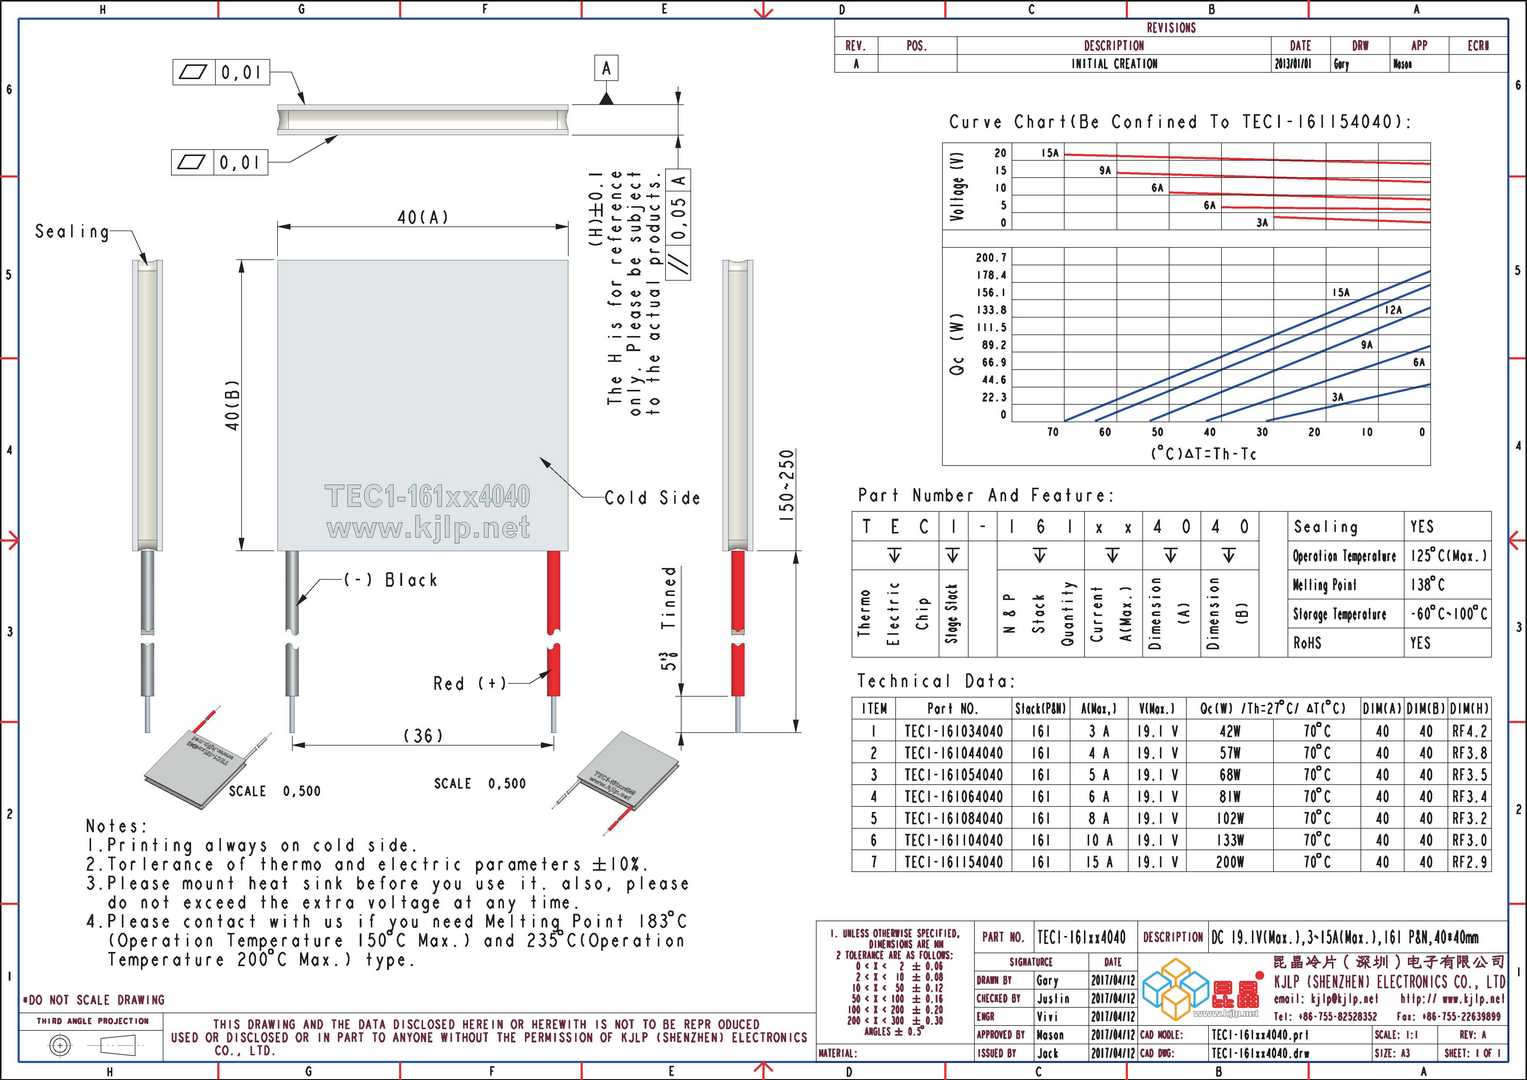Click the 'Voltage (V)' axis label
Screen dimensions: 1527x1080
tap(958, 187)
